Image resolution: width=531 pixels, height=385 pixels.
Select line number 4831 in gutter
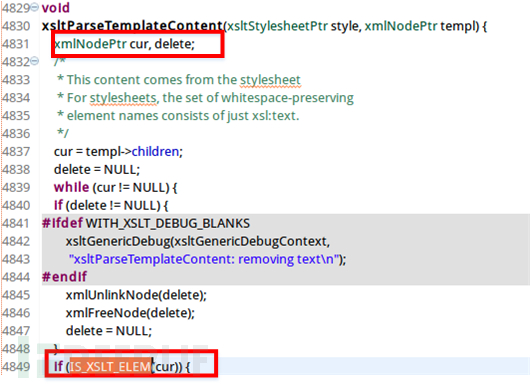tap(16, 44)
